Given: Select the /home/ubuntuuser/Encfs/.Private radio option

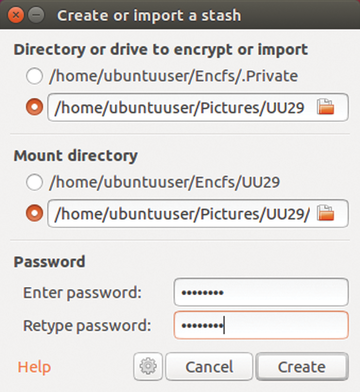Looking at the screenshot, I should (34, 76).
